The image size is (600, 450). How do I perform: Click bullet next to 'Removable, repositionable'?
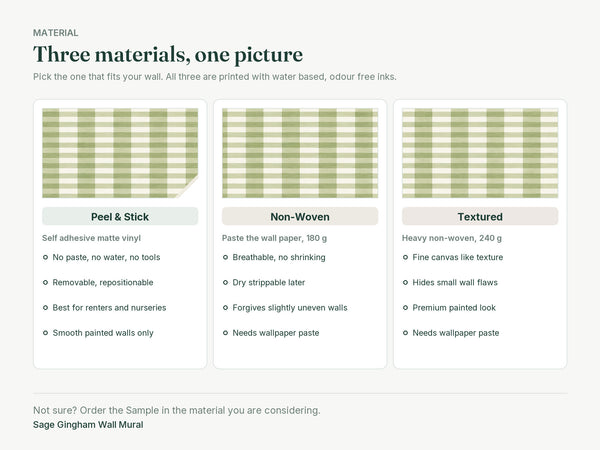click(45, 282)
